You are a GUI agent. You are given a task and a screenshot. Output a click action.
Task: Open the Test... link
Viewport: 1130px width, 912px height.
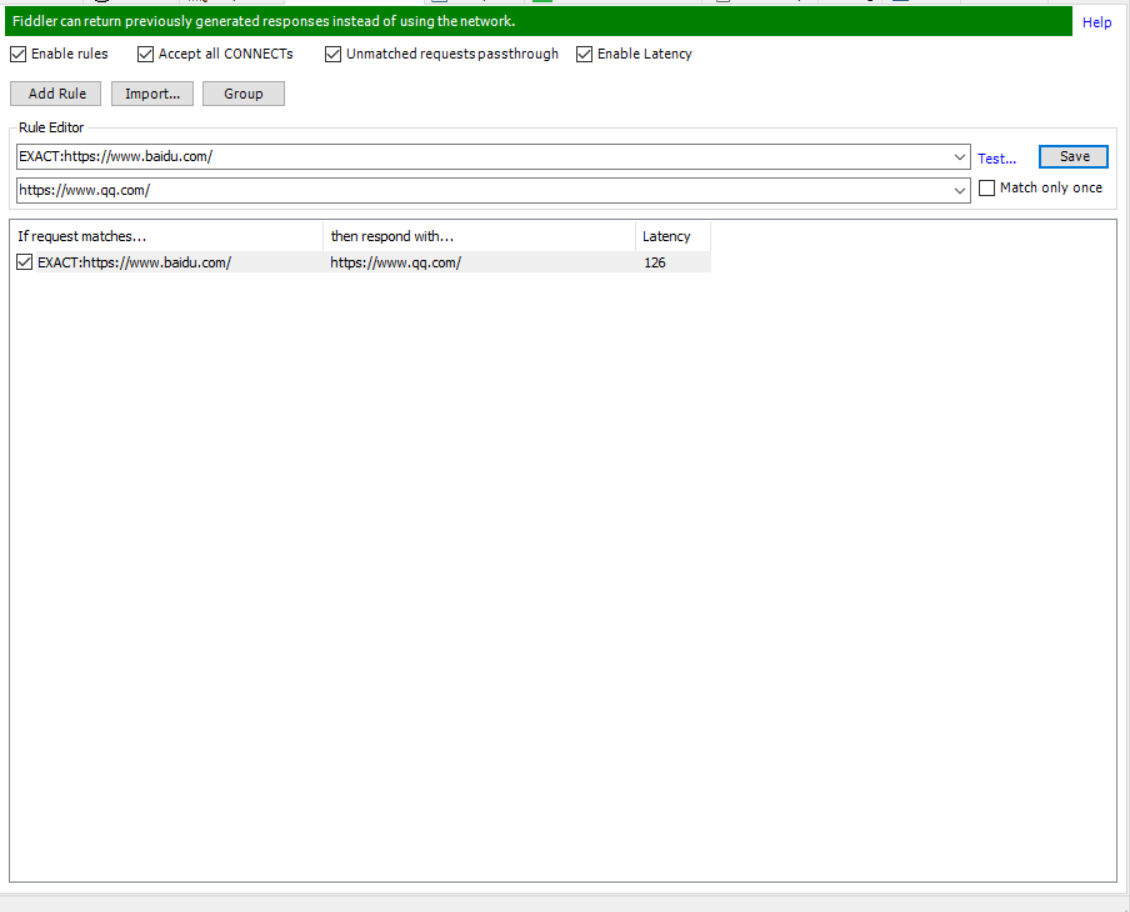pos(997,158)
